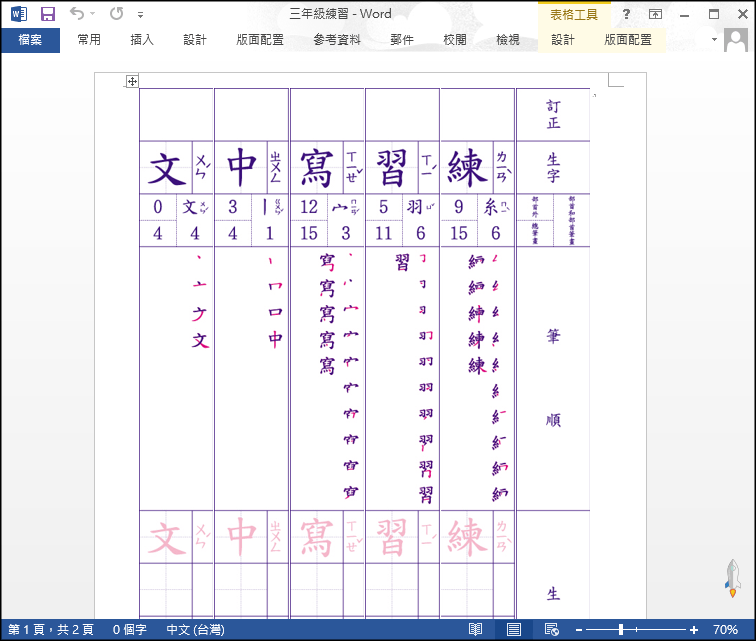
Task: Zoom in with the plus button
Action: [x=694, y=630]
